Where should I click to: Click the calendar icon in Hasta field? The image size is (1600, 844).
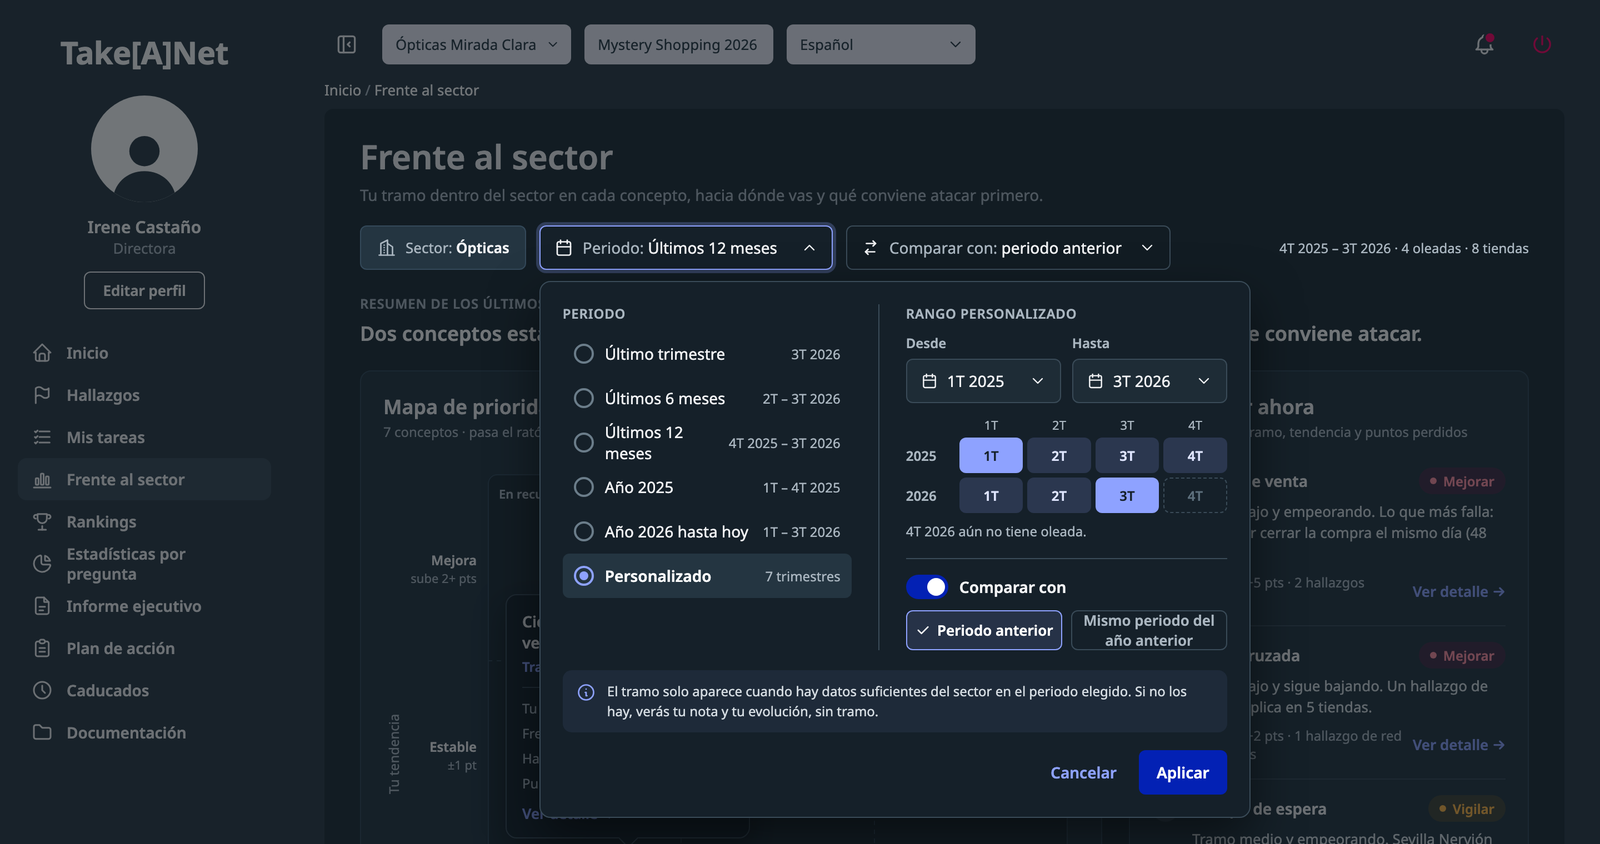click(x=1095, y=381)
